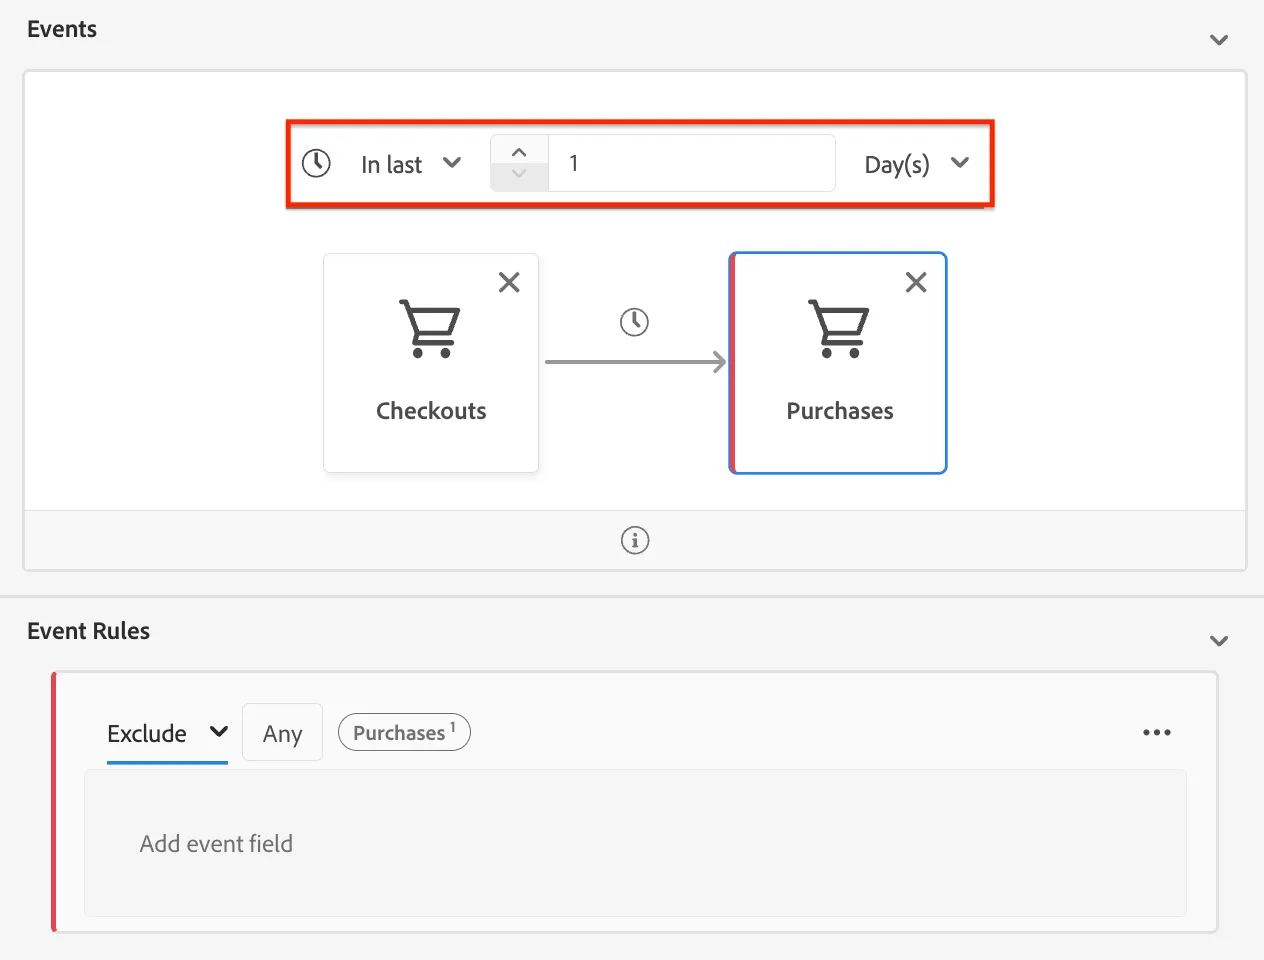Open the In last time constraint dropdown
Image resolution: width=1264 pixels, height=960 pixels.
click(x=411, y=164)
